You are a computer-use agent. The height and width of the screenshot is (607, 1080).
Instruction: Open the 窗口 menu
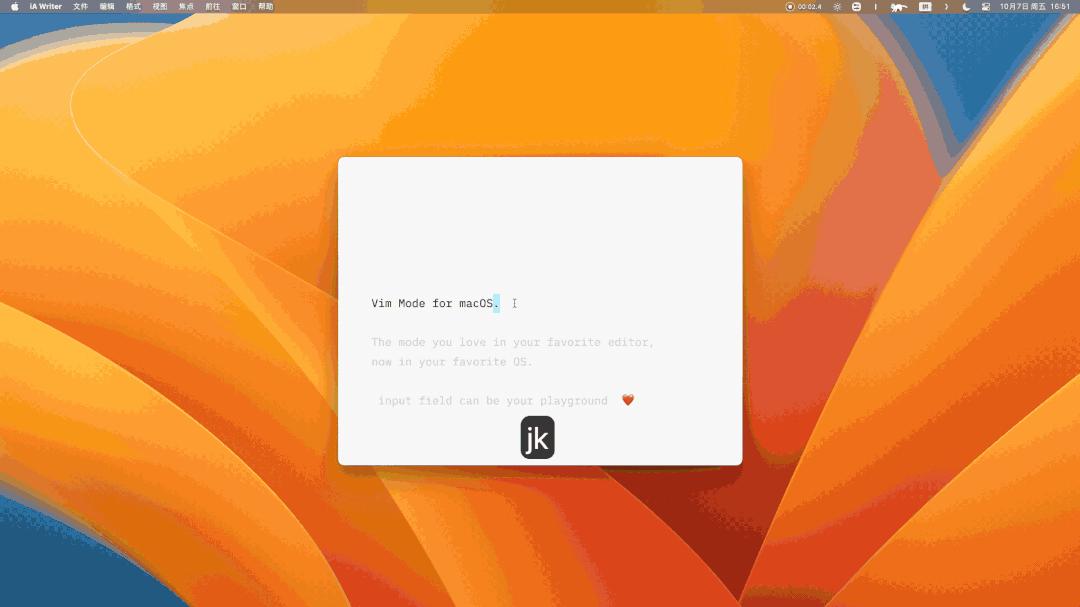[x=239, y=6]
